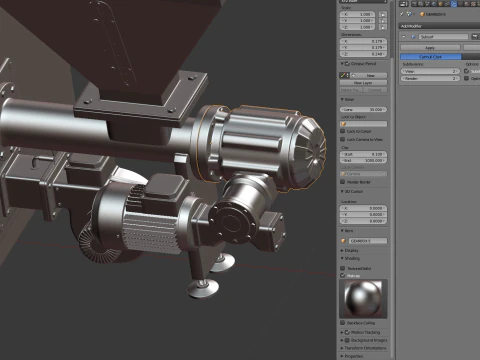480x360 pixels.
Task: Toggle the pin icon beside GEARBOX-5 breadcrumb
Action: pos(402,14)
